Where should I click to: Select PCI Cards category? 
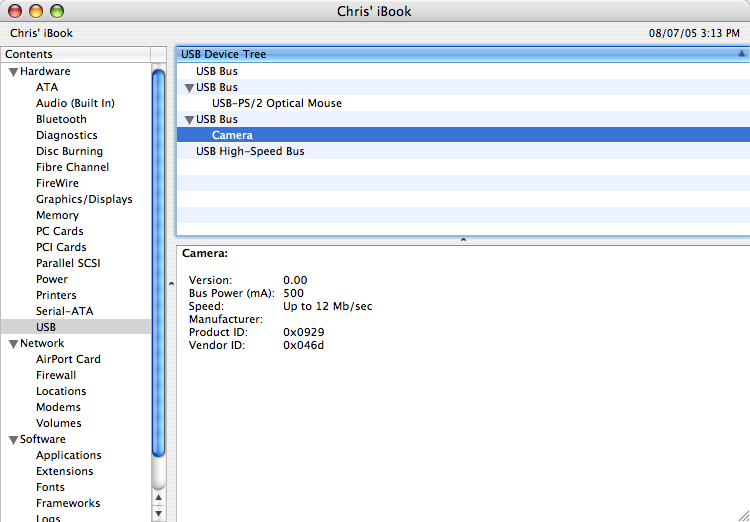click(61, 247)
